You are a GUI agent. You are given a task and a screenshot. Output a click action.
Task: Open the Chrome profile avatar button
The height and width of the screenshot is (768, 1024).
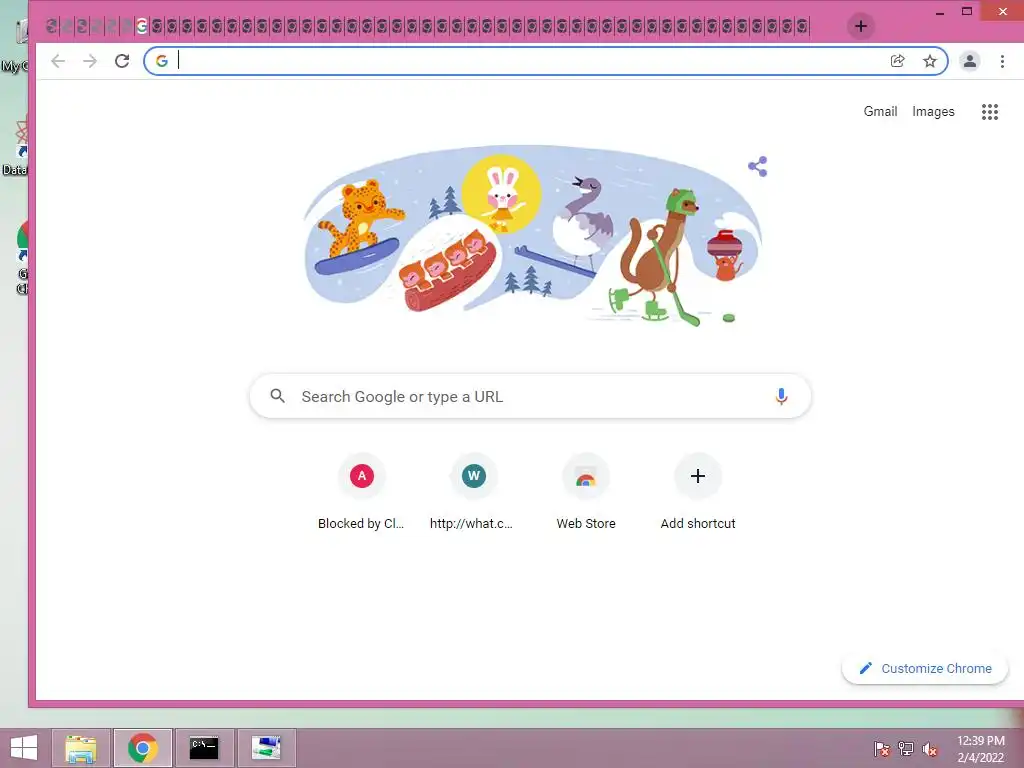970,61
